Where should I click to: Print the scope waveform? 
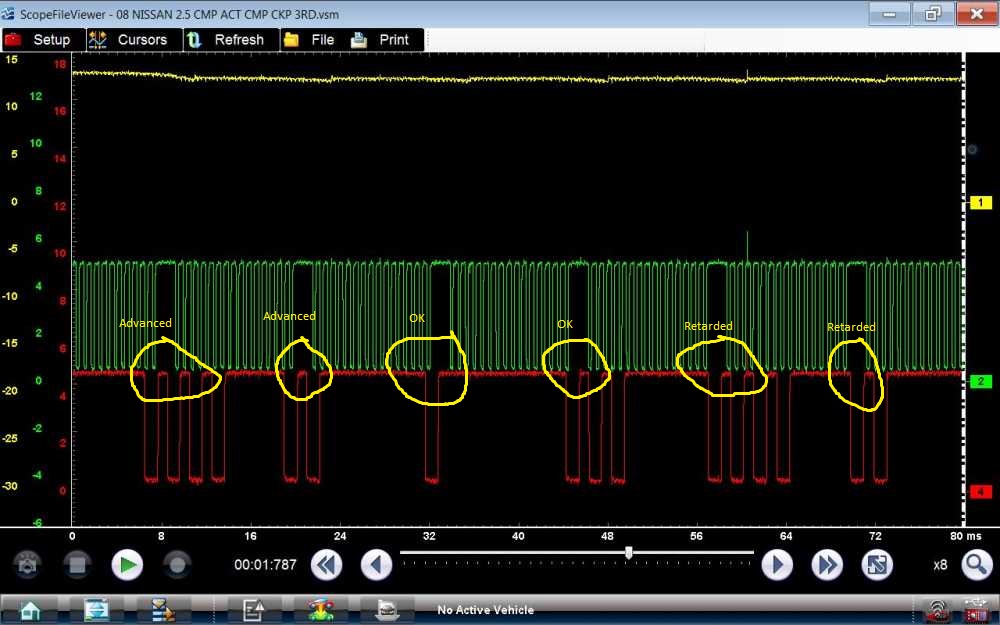(x=381, y=40)
